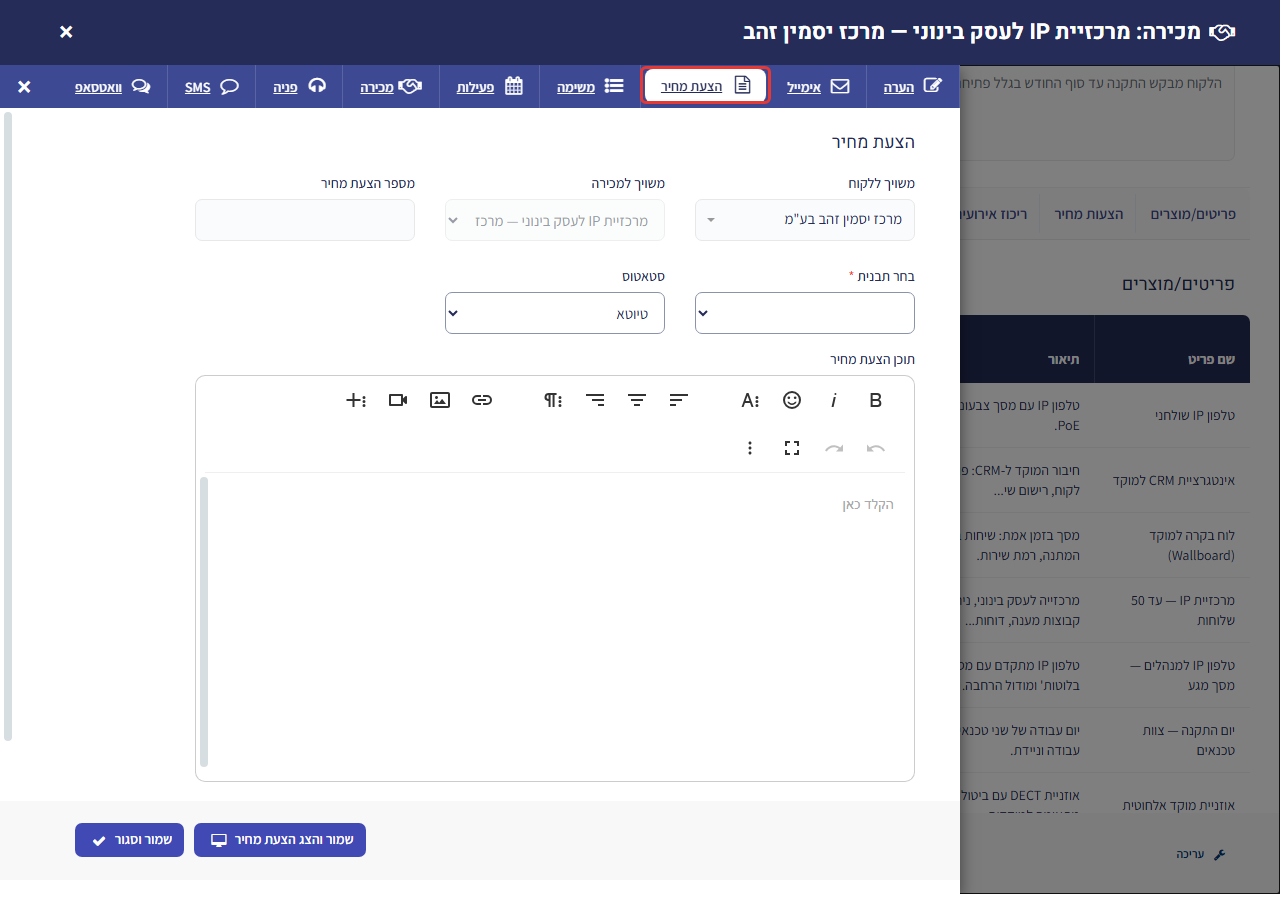Center align text in the editor
The image size is (1280, 900).
point(637,400)
